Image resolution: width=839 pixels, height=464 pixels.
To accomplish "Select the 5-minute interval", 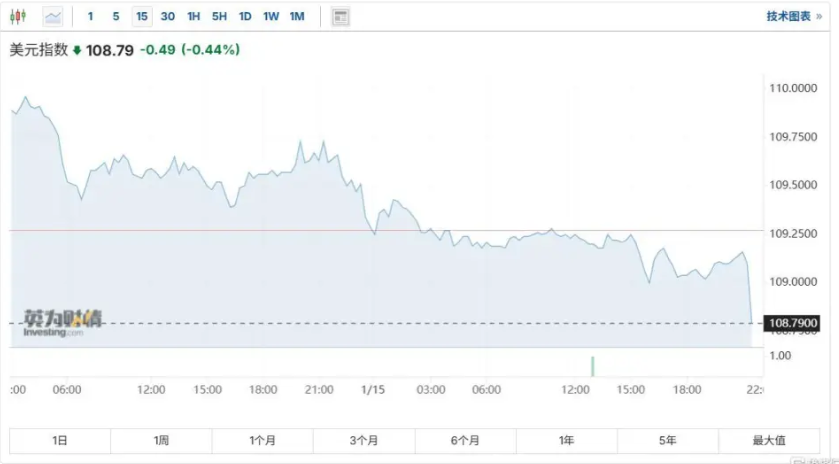I will tap(116, 17).
